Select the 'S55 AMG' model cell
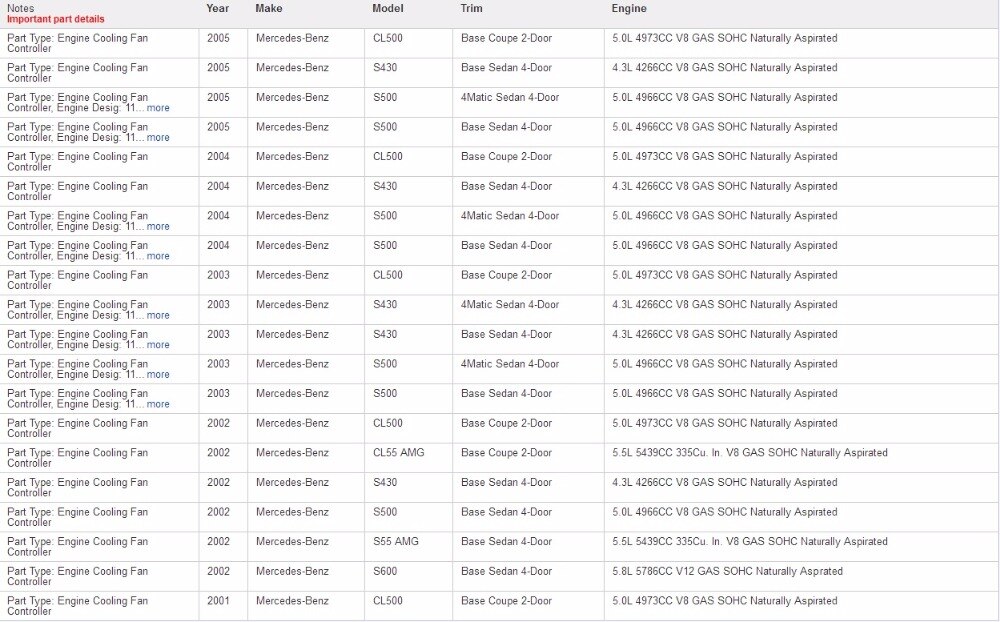 click(396, 541)
